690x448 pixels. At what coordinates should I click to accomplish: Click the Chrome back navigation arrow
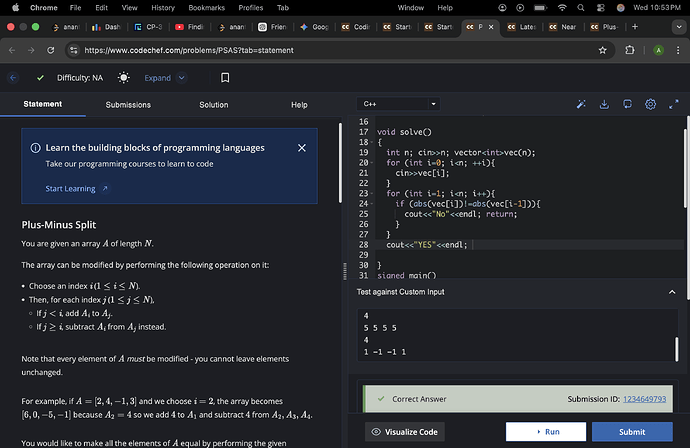12,50
